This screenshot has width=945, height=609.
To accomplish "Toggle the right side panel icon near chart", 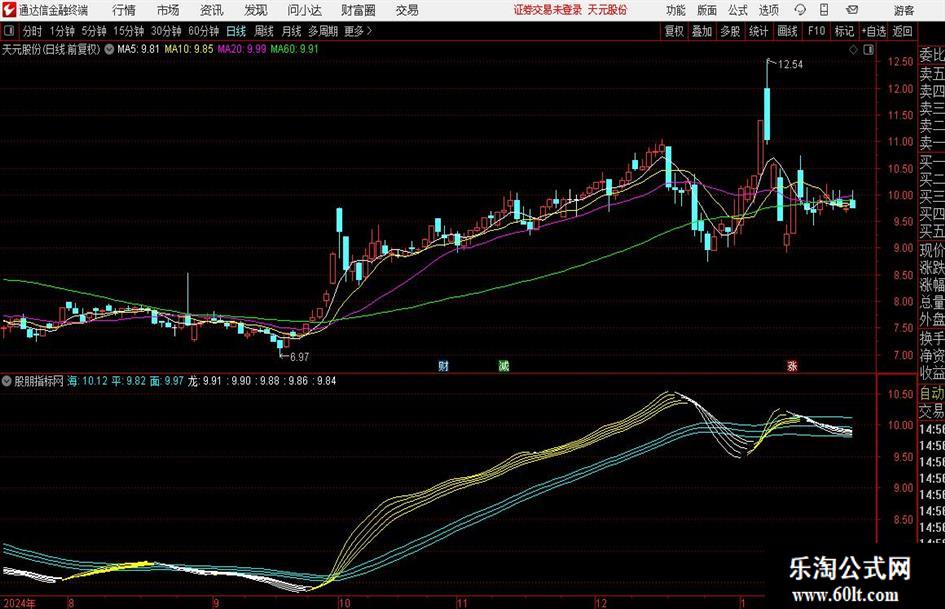I will tap(868, 50).
